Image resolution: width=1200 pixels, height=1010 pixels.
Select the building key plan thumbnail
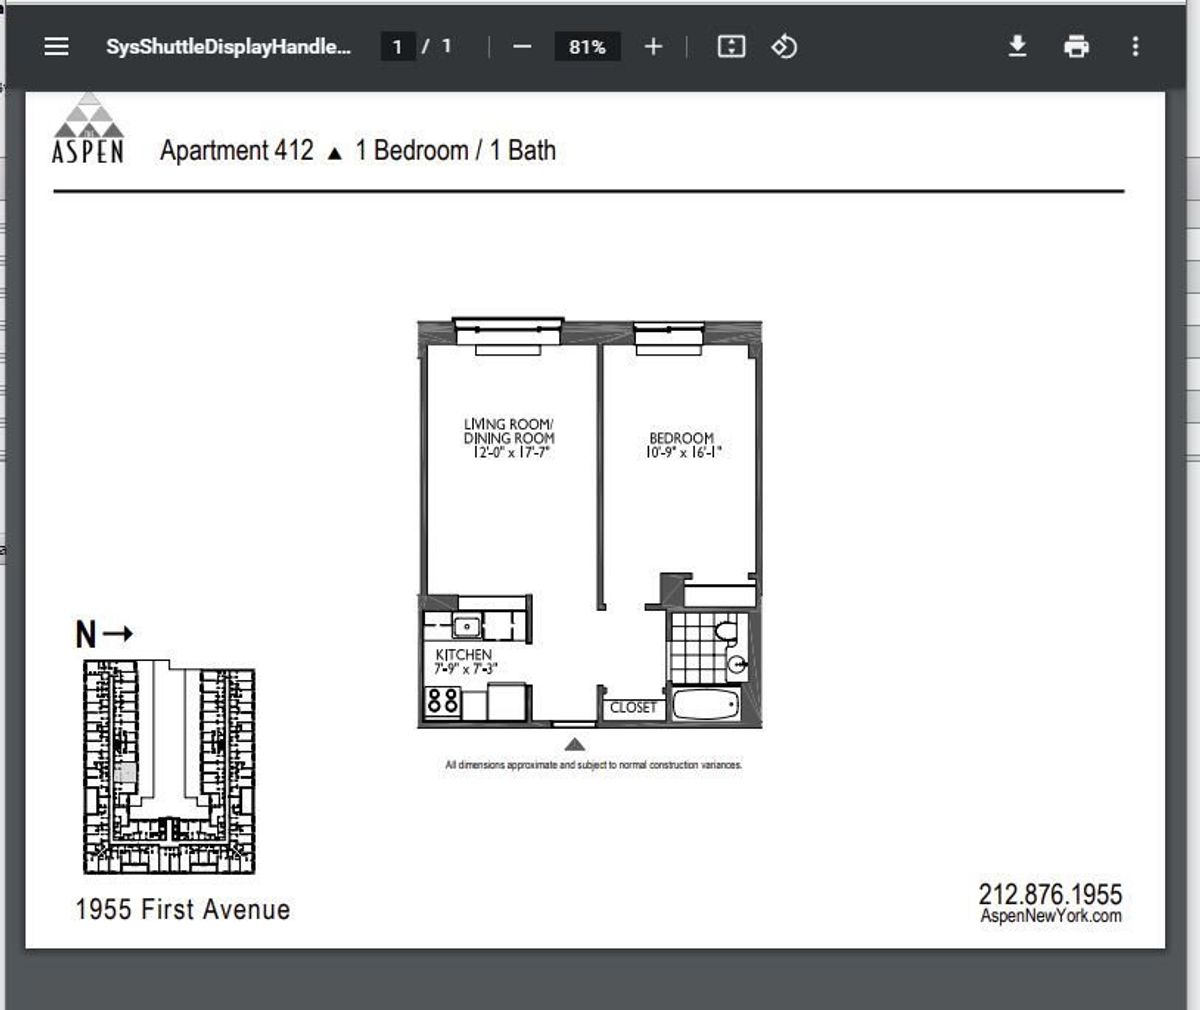pos(168,766)
